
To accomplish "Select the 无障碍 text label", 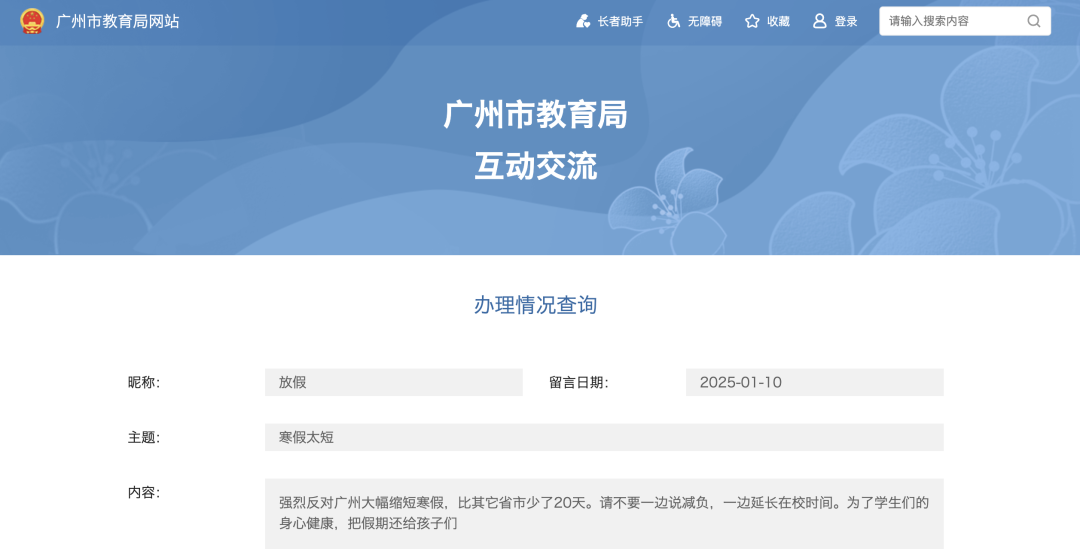I will click(x=704, y=21).
